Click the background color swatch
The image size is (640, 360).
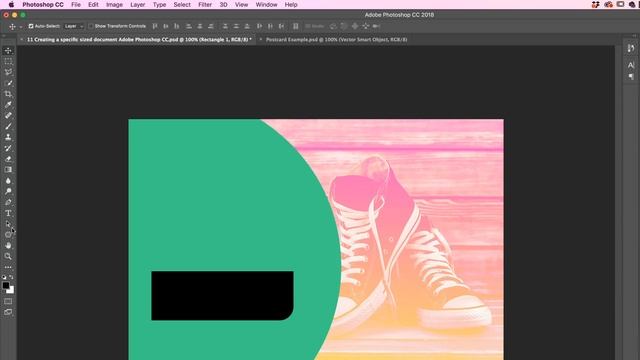click(x=11, y=291)
